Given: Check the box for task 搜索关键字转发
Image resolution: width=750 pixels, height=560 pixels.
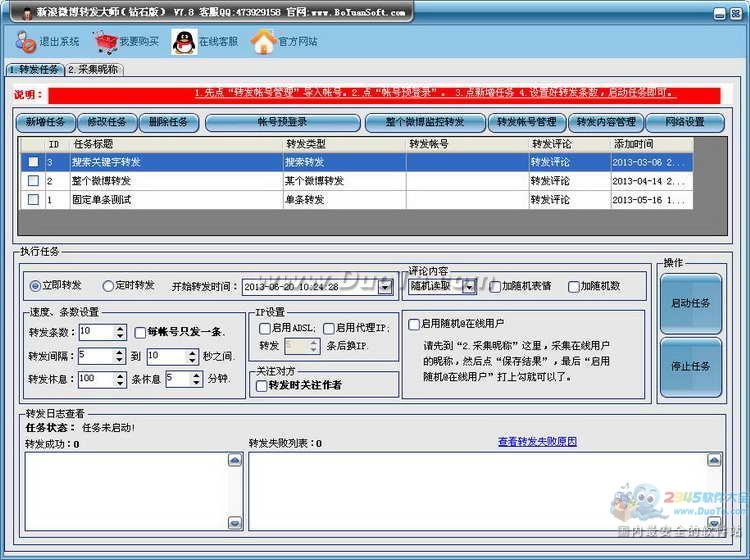Looking at the screenshot, I should [x=33, y=162].
